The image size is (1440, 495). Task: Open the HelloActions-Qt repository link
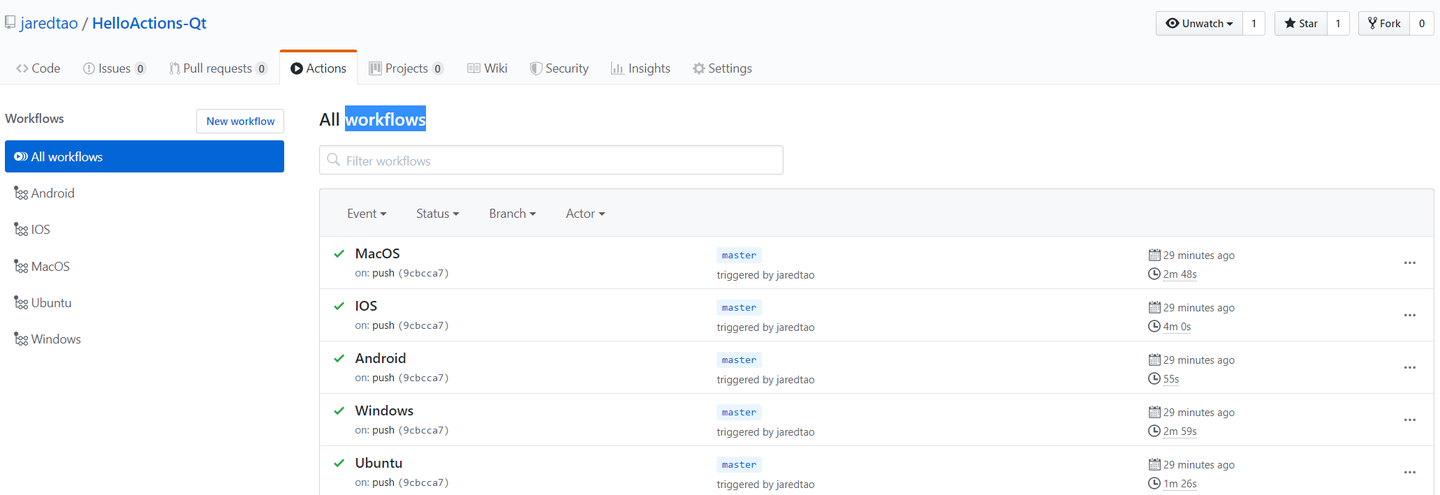149,23
